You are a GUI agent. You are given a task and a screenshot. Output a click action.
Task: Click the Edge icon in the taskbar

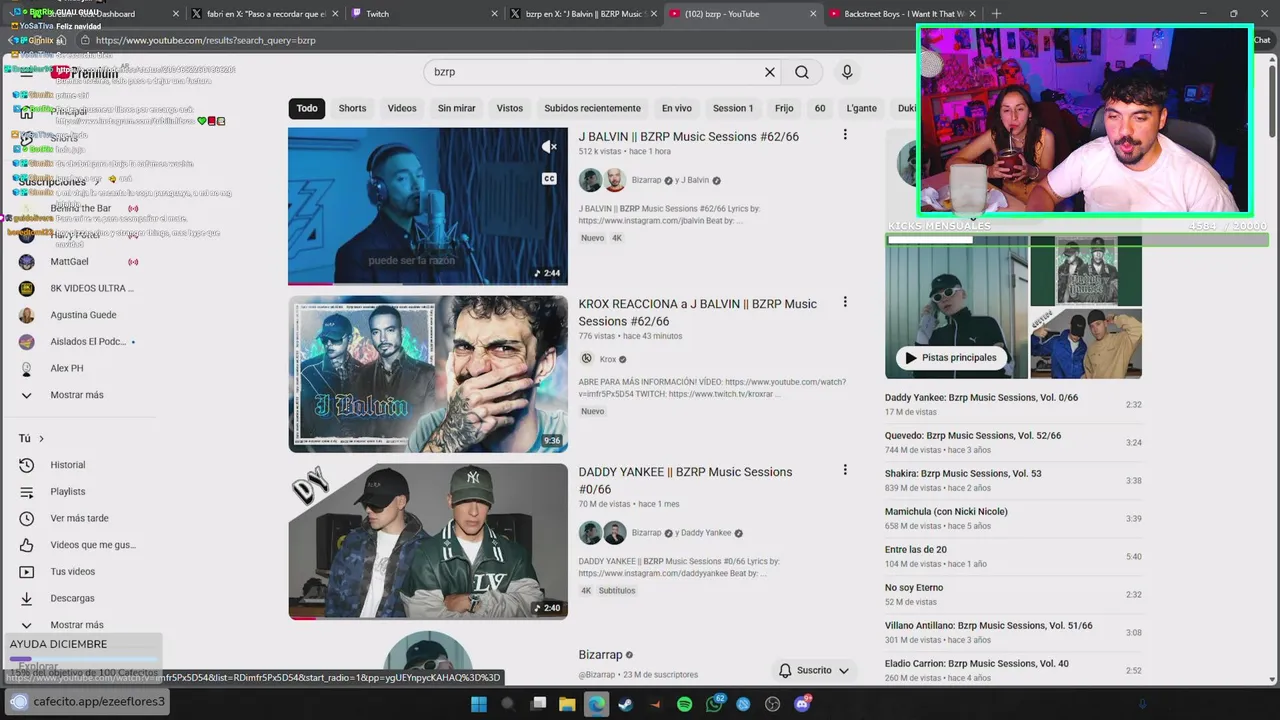coord(596,704)
